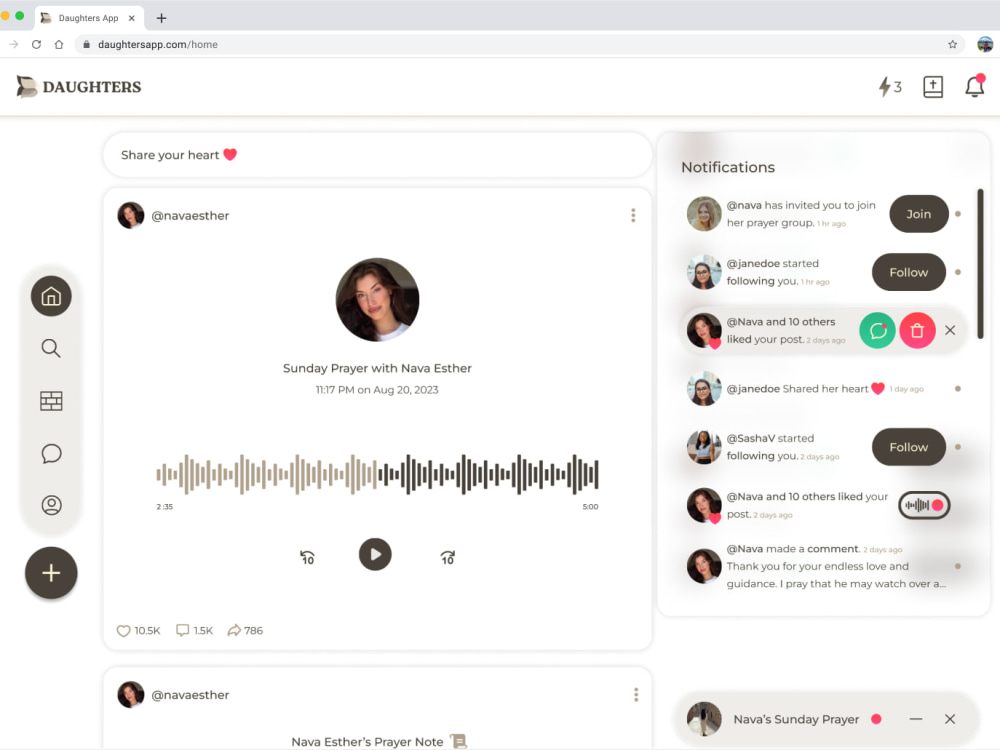Open options menu on Prayer Note post
Viewport: 1000px width, 750px height.
(636, 695)
